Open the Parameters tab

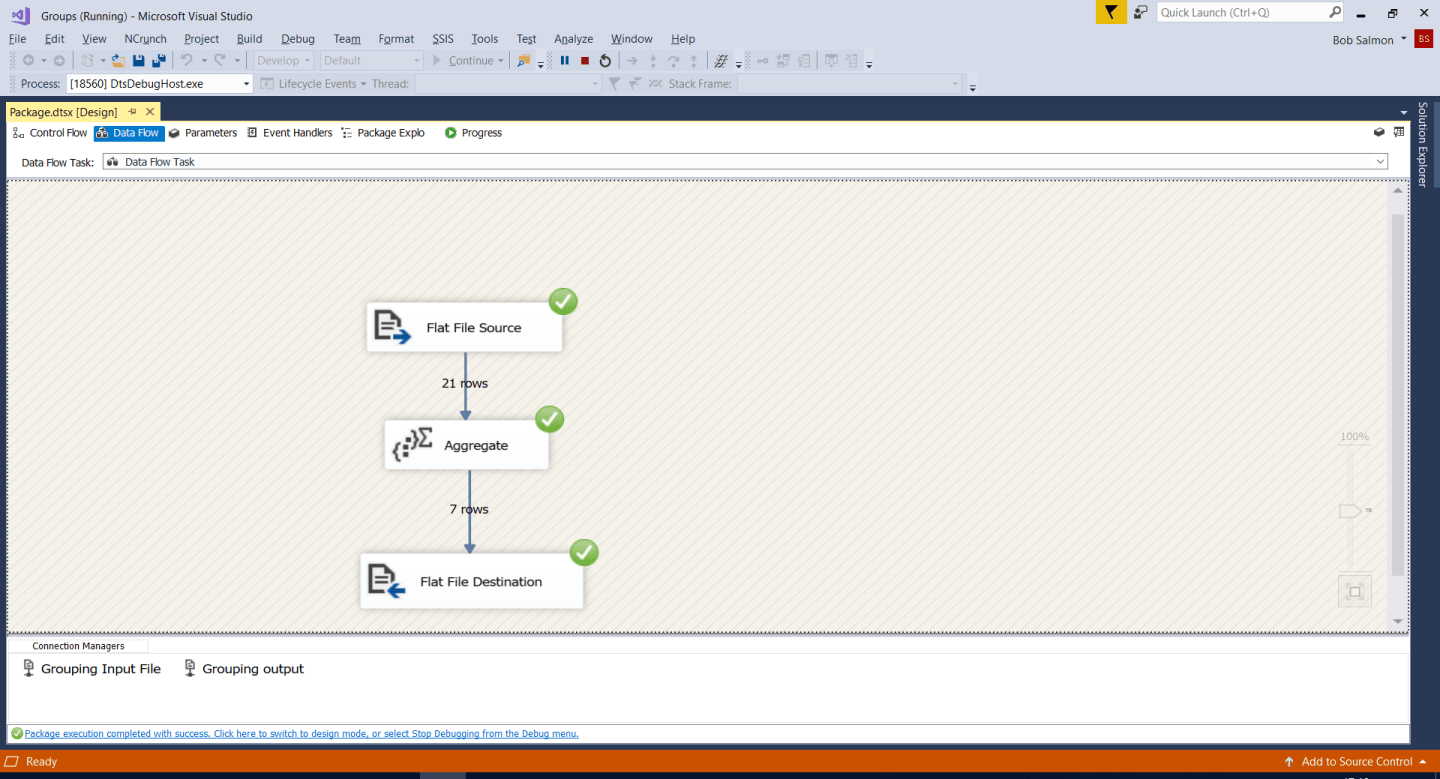pyautogui.click(x=203, y=132)
